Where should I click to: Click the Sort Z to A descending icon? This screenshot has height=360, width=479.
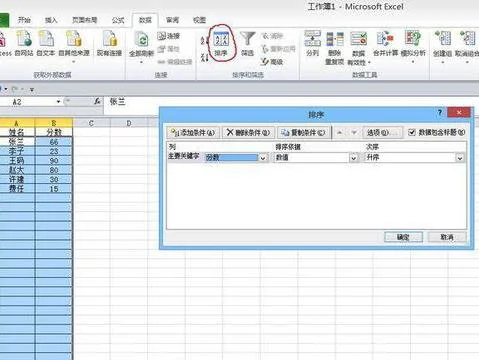coord(204,57)
